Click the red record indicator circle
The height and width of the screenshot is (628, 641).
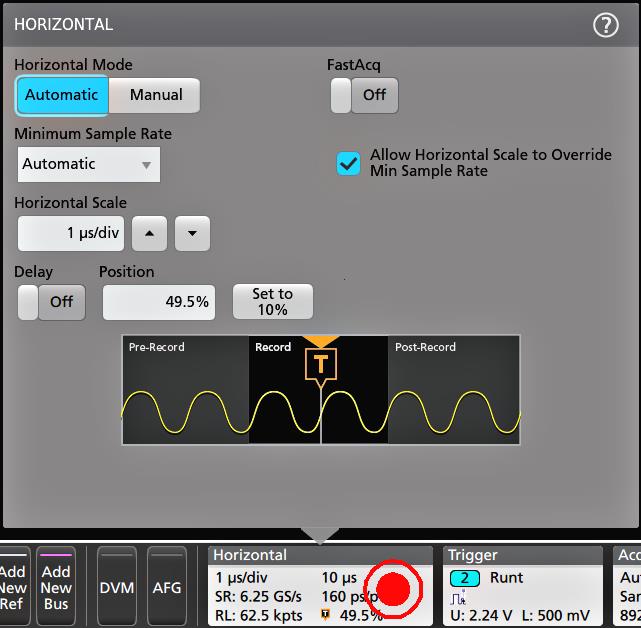tap(397, 589)
